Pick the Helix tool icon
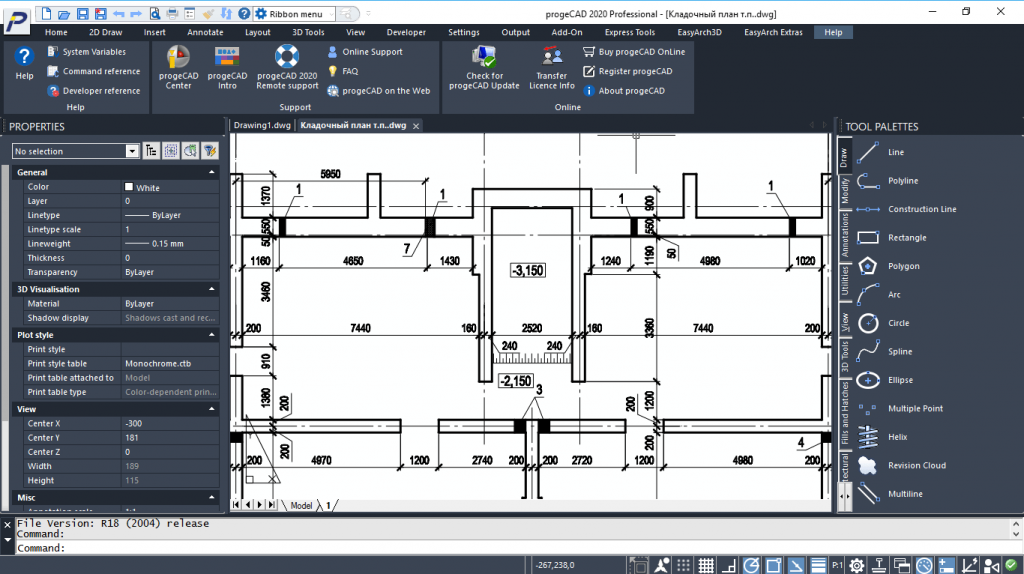Screen dimensions: 1024x574 (868, 437)
